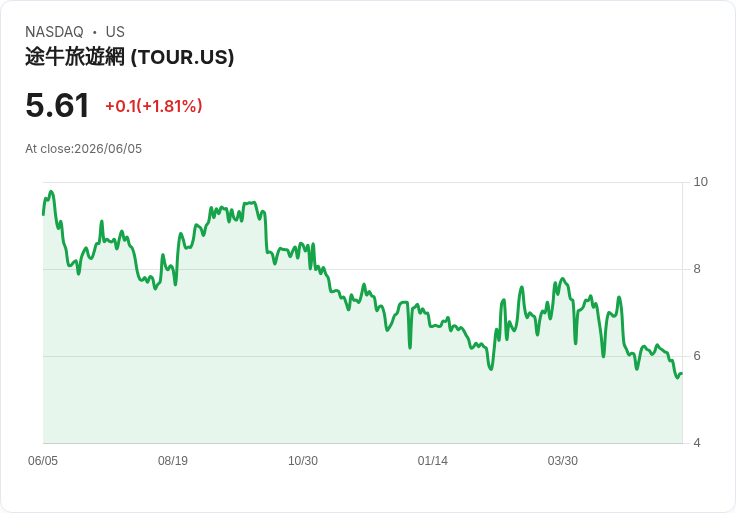The height and width of the screenshot is (513, 736).
Task: Click the US market label
Action: 115,32
